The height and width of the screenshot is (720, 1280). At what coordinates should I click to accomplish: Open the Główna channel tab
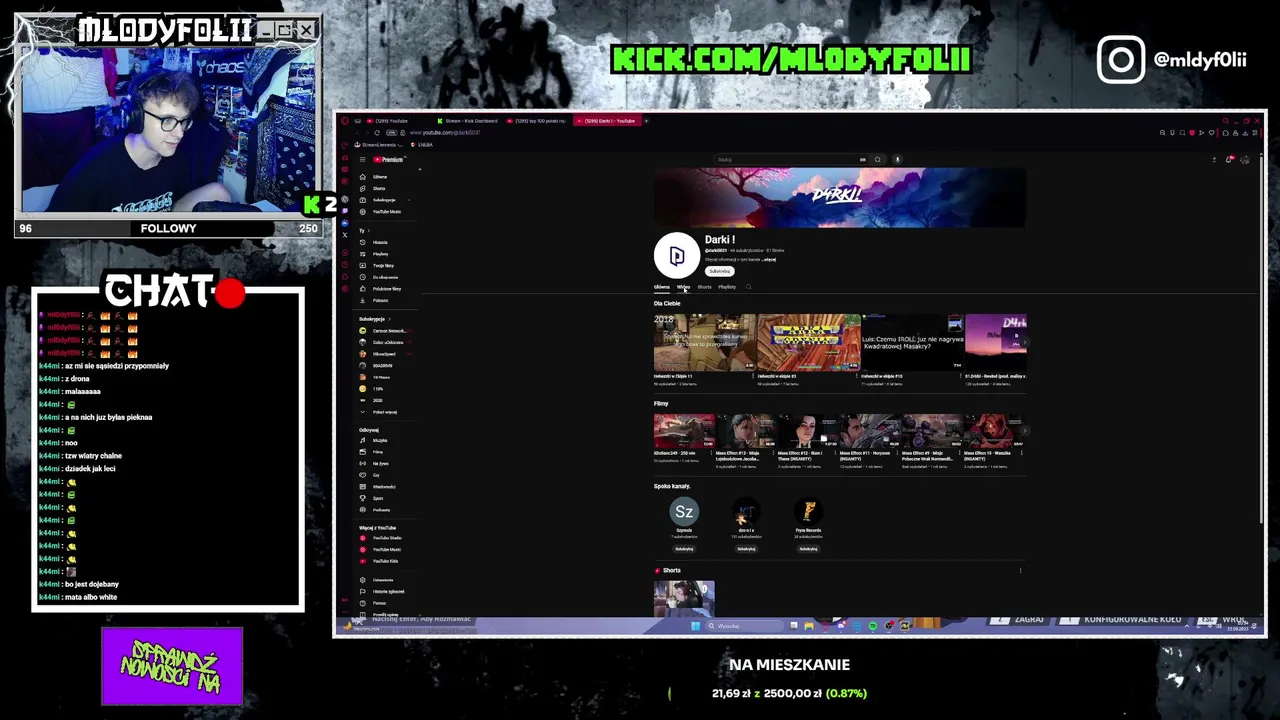pyautogui.click(x=662, y=287)
